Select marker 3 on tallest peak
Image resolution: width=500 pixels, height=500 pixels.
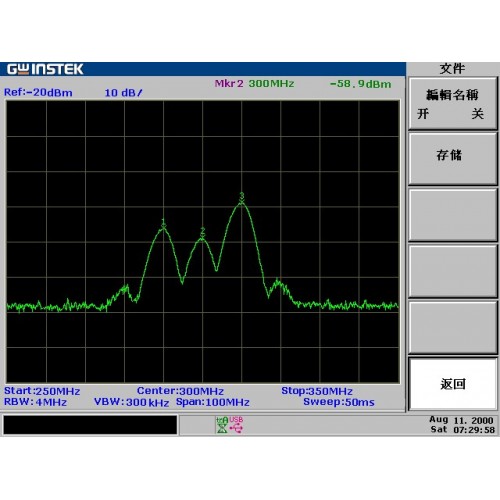[242, 197]
